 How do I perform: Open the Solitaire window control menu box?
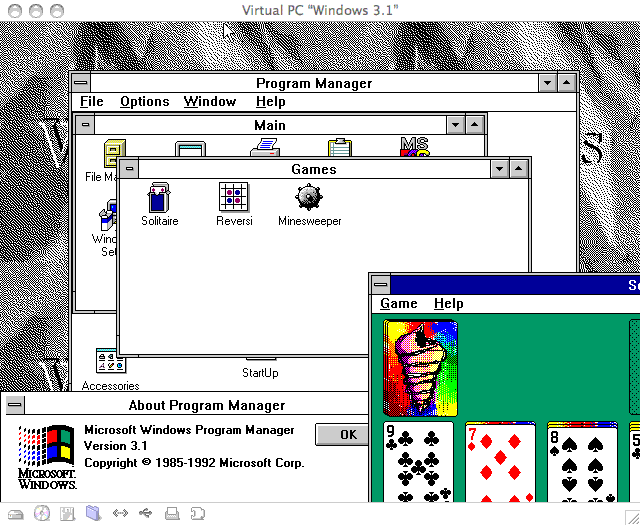381,284
